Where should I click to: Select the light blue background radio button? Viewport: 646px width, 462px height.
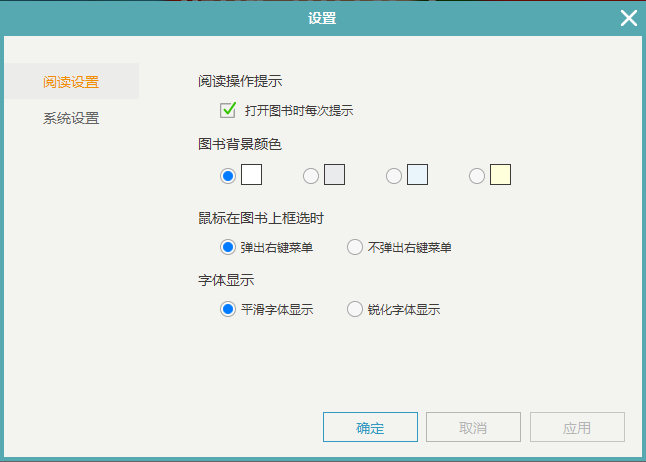click(x=394, y=176)
